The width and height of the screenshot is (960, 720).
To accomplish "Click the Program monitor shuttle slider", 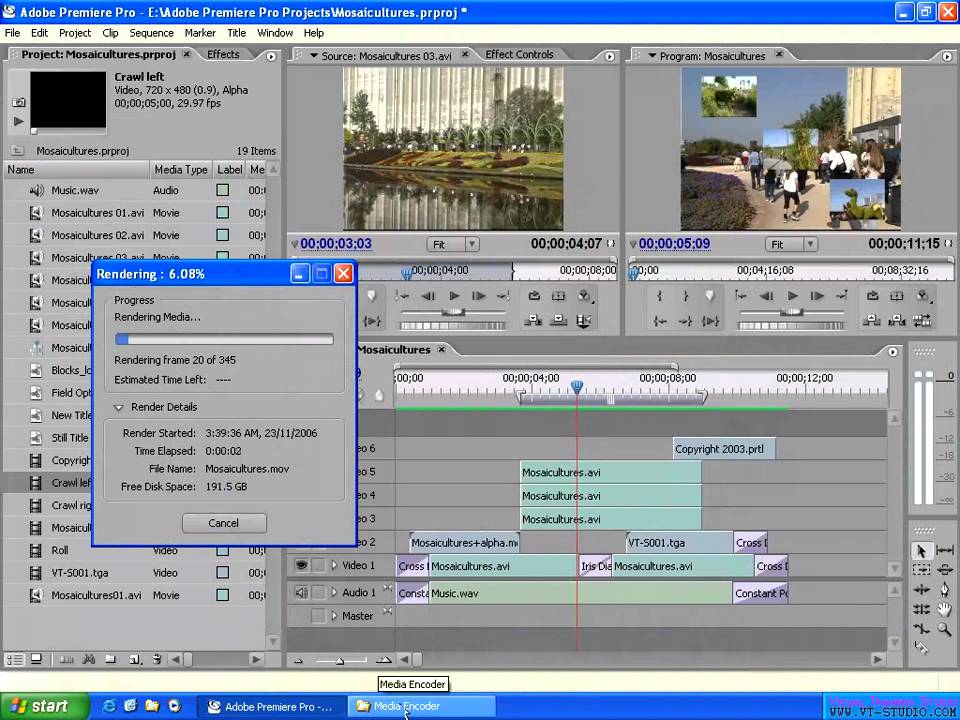I will coord(792,312).
